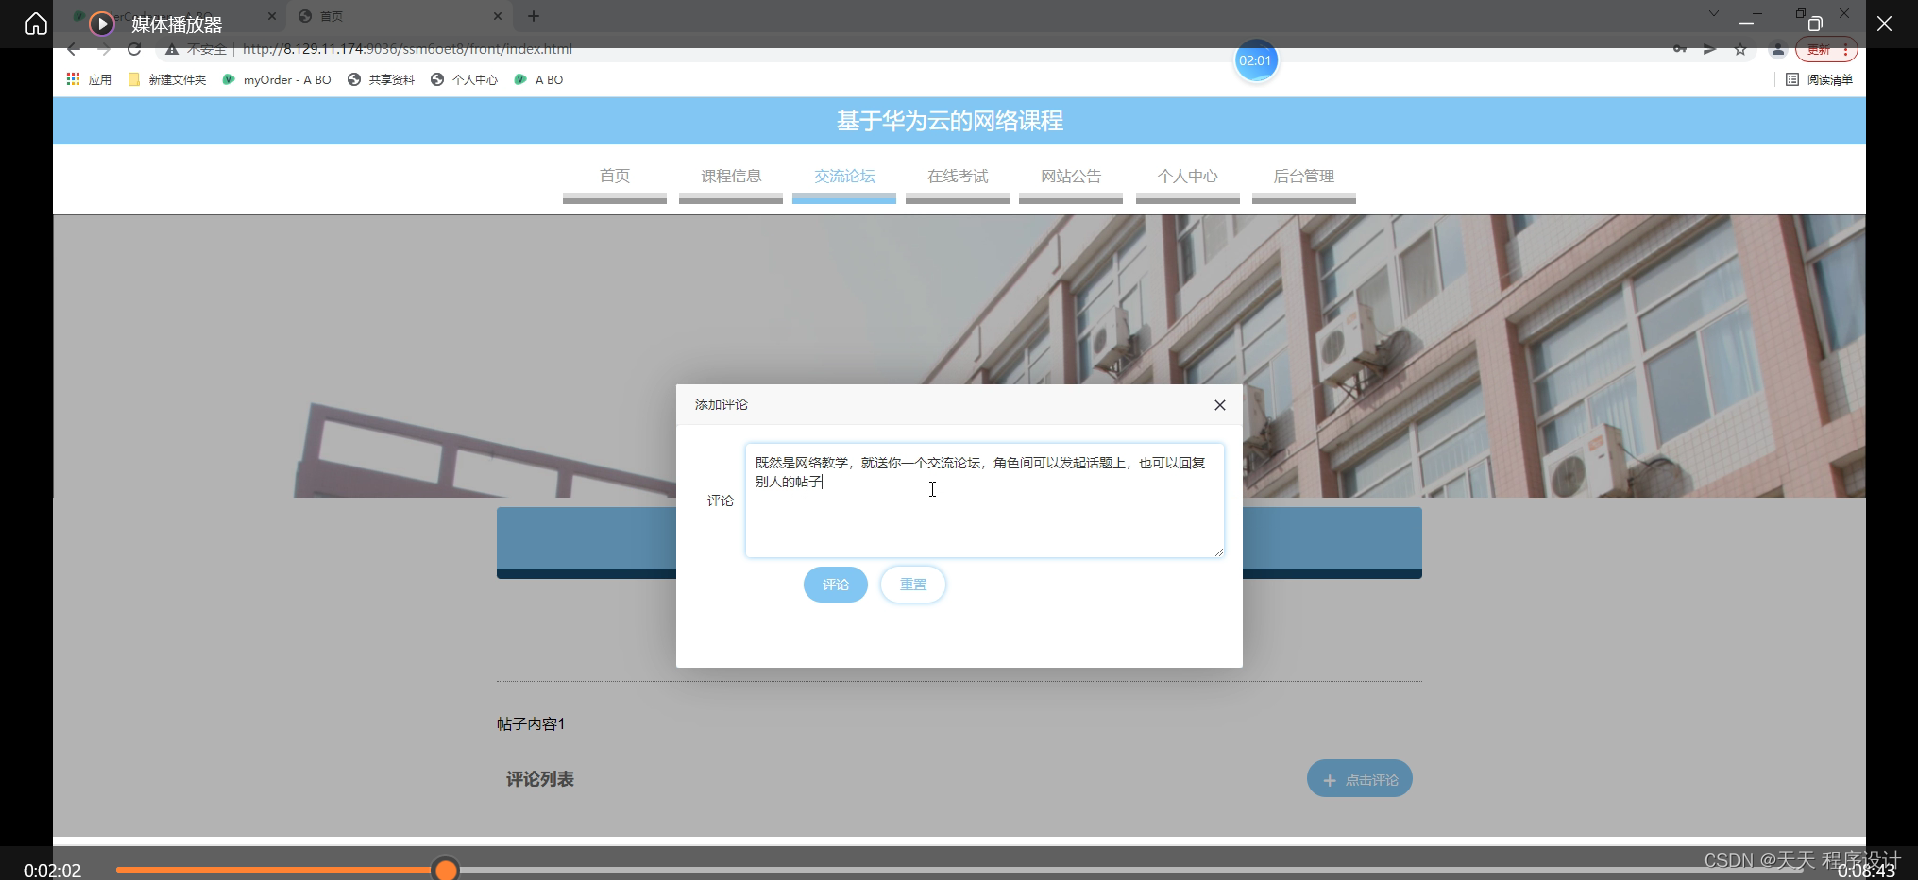The width and height of the screenshot is (1918, 880).
Task: Click the red 更新 update button
Action: coord(1826,50)
